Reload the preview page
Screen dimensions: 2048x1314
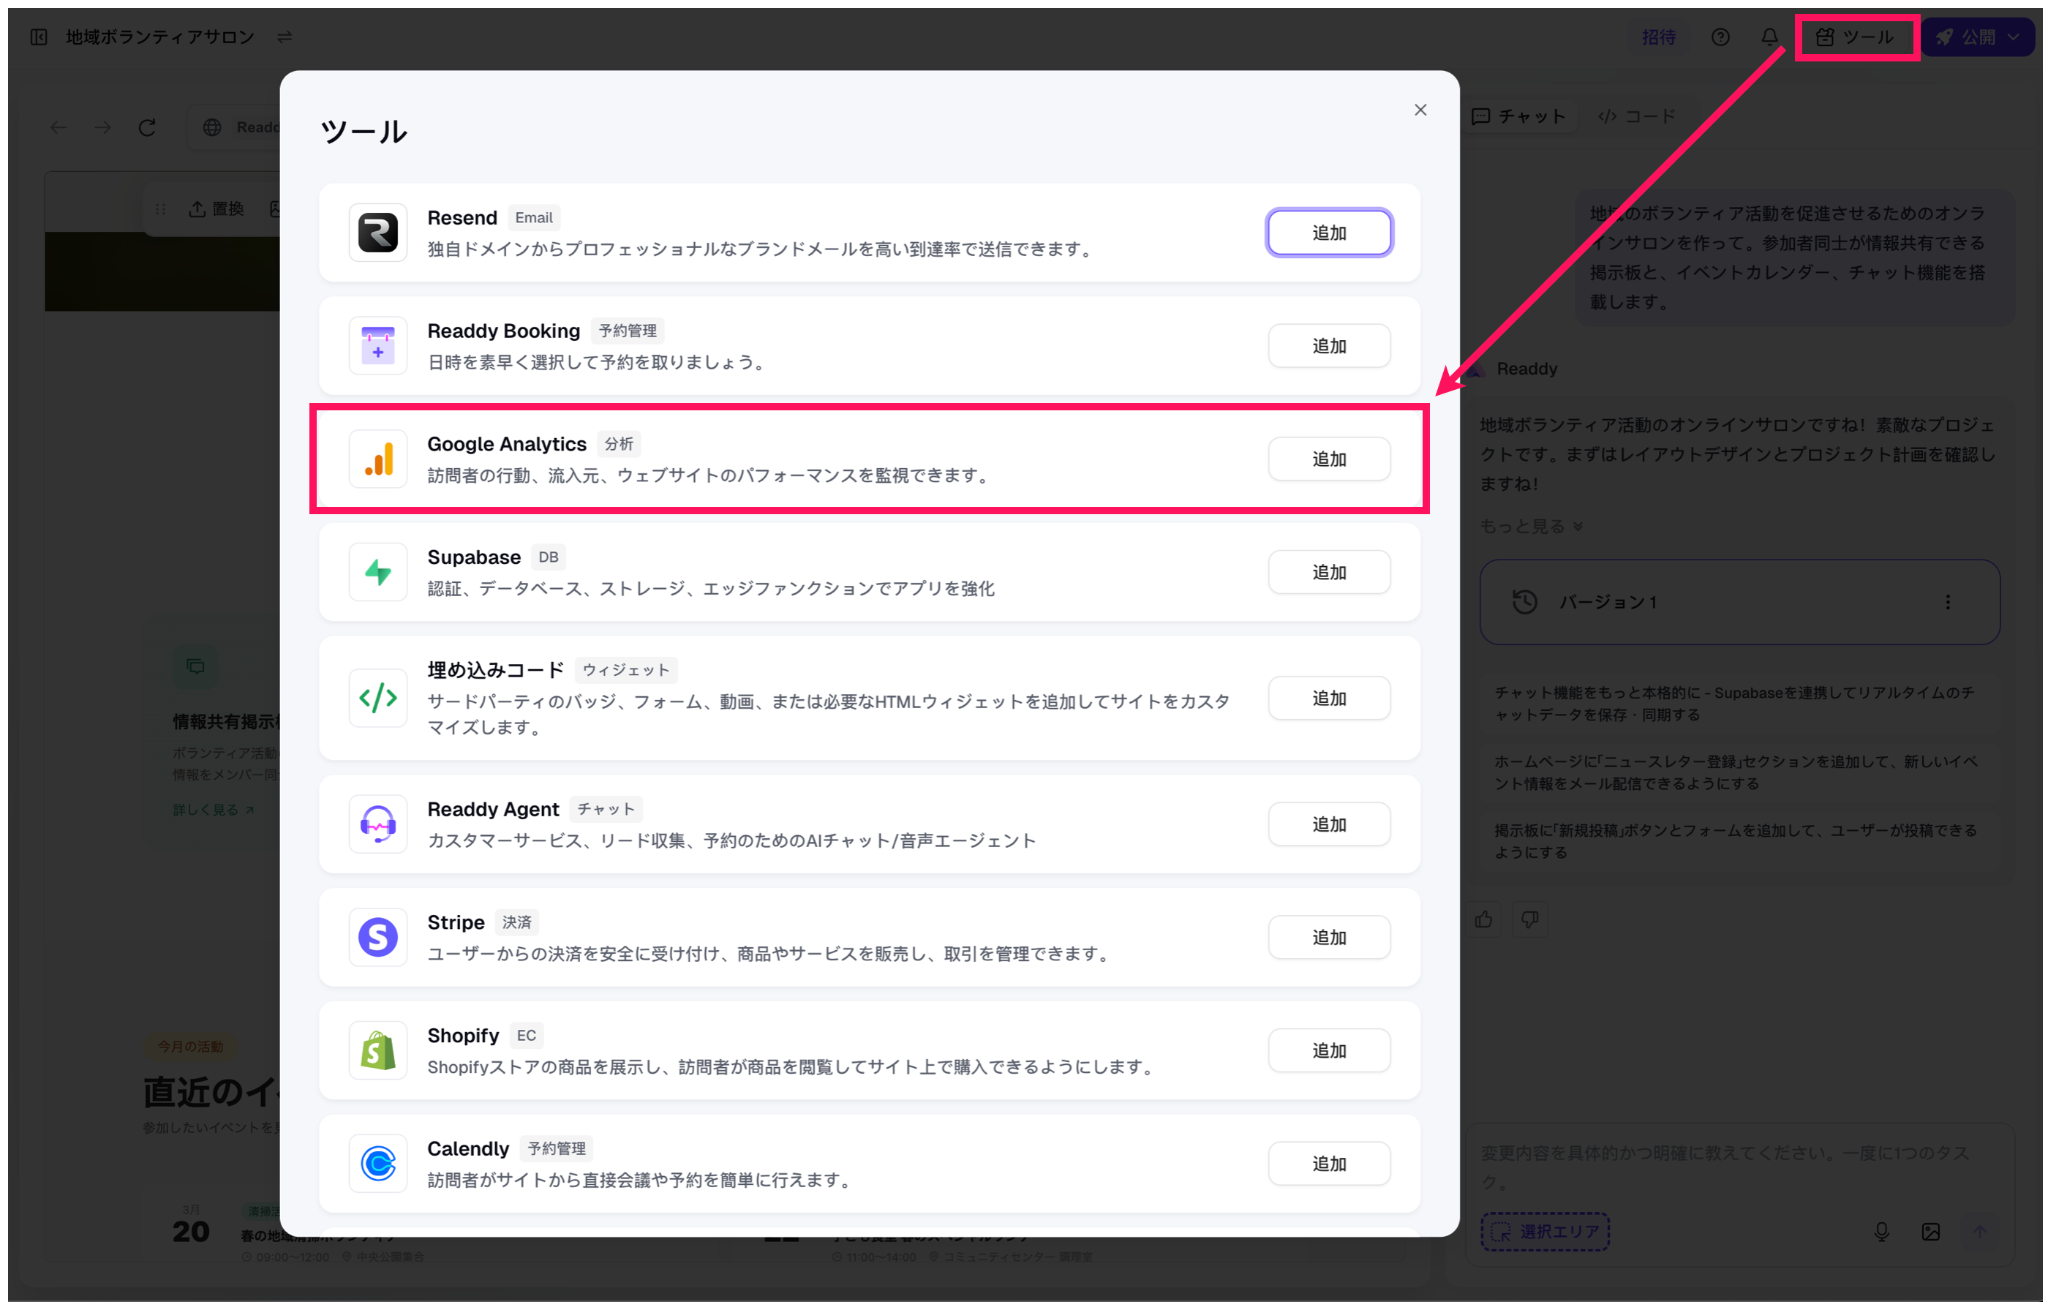tap(147, 127)
